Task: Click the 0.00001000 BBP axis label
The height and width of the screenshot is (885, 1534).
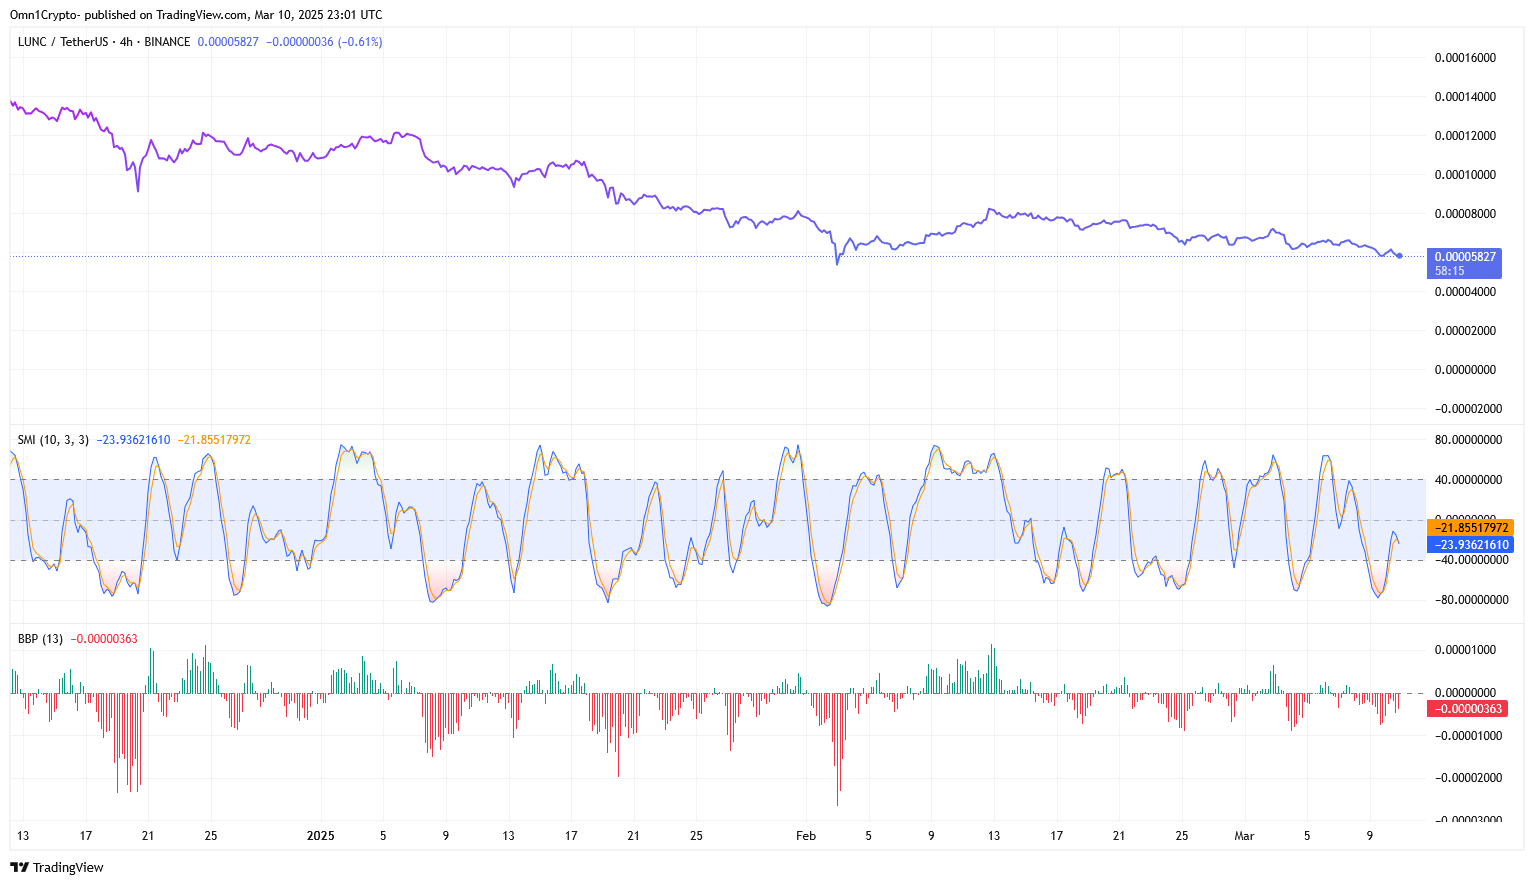Action: [1465, 650]
